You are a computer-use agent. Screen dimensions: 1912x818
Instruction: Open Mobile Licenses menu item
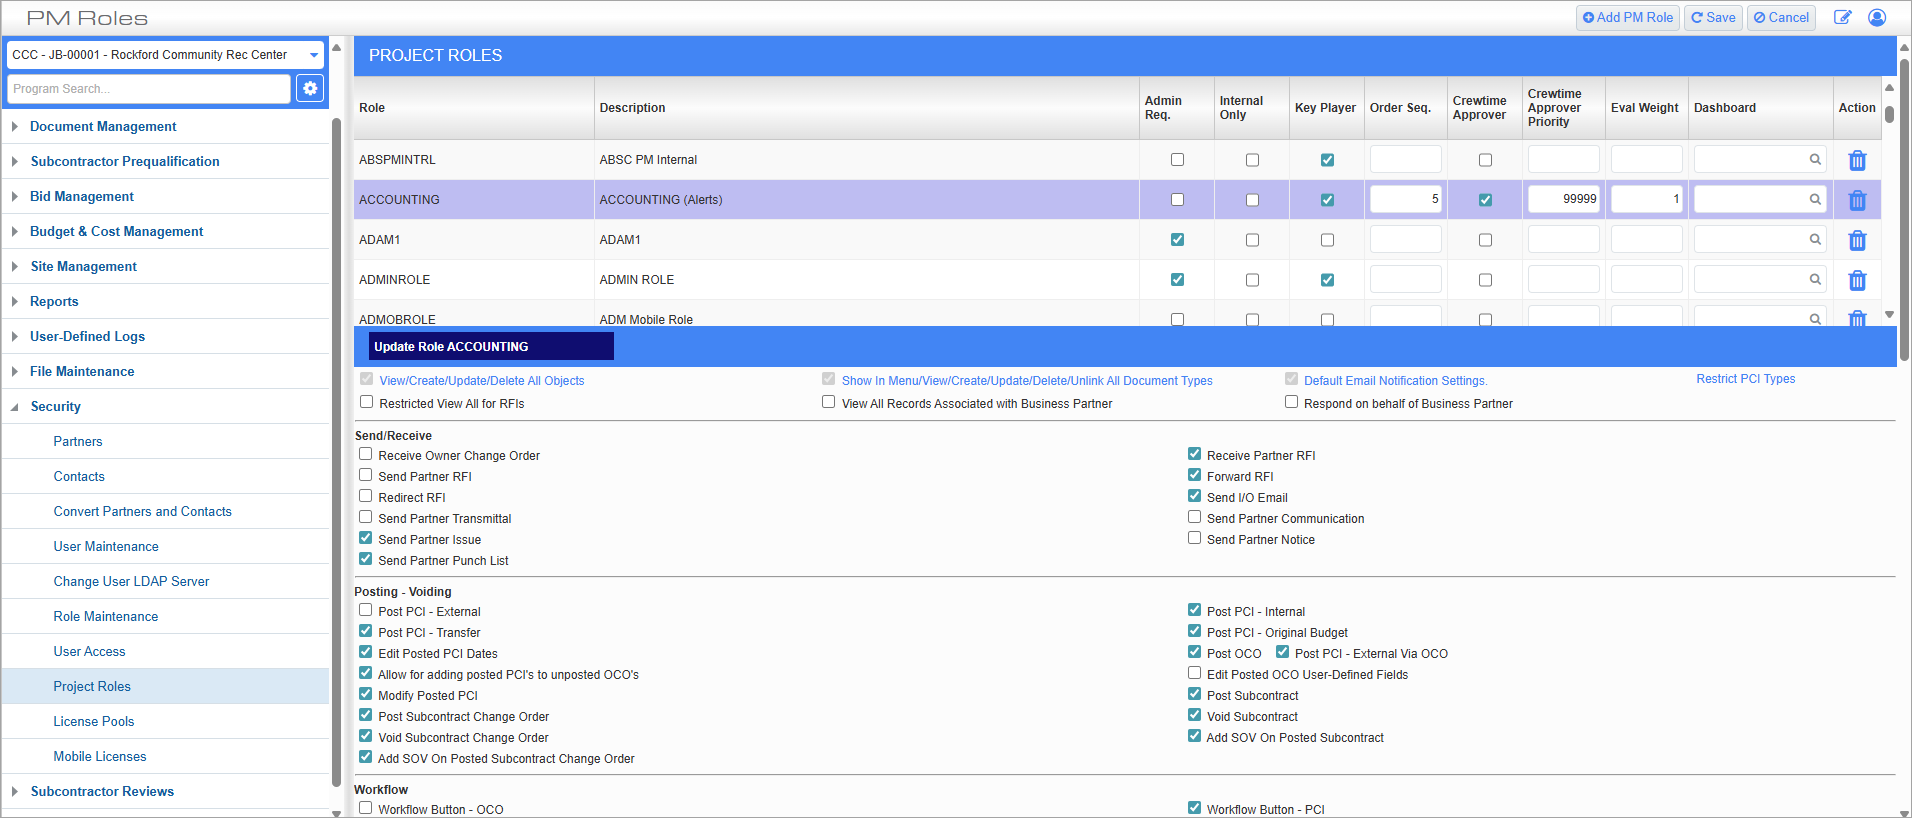[100, 756]
